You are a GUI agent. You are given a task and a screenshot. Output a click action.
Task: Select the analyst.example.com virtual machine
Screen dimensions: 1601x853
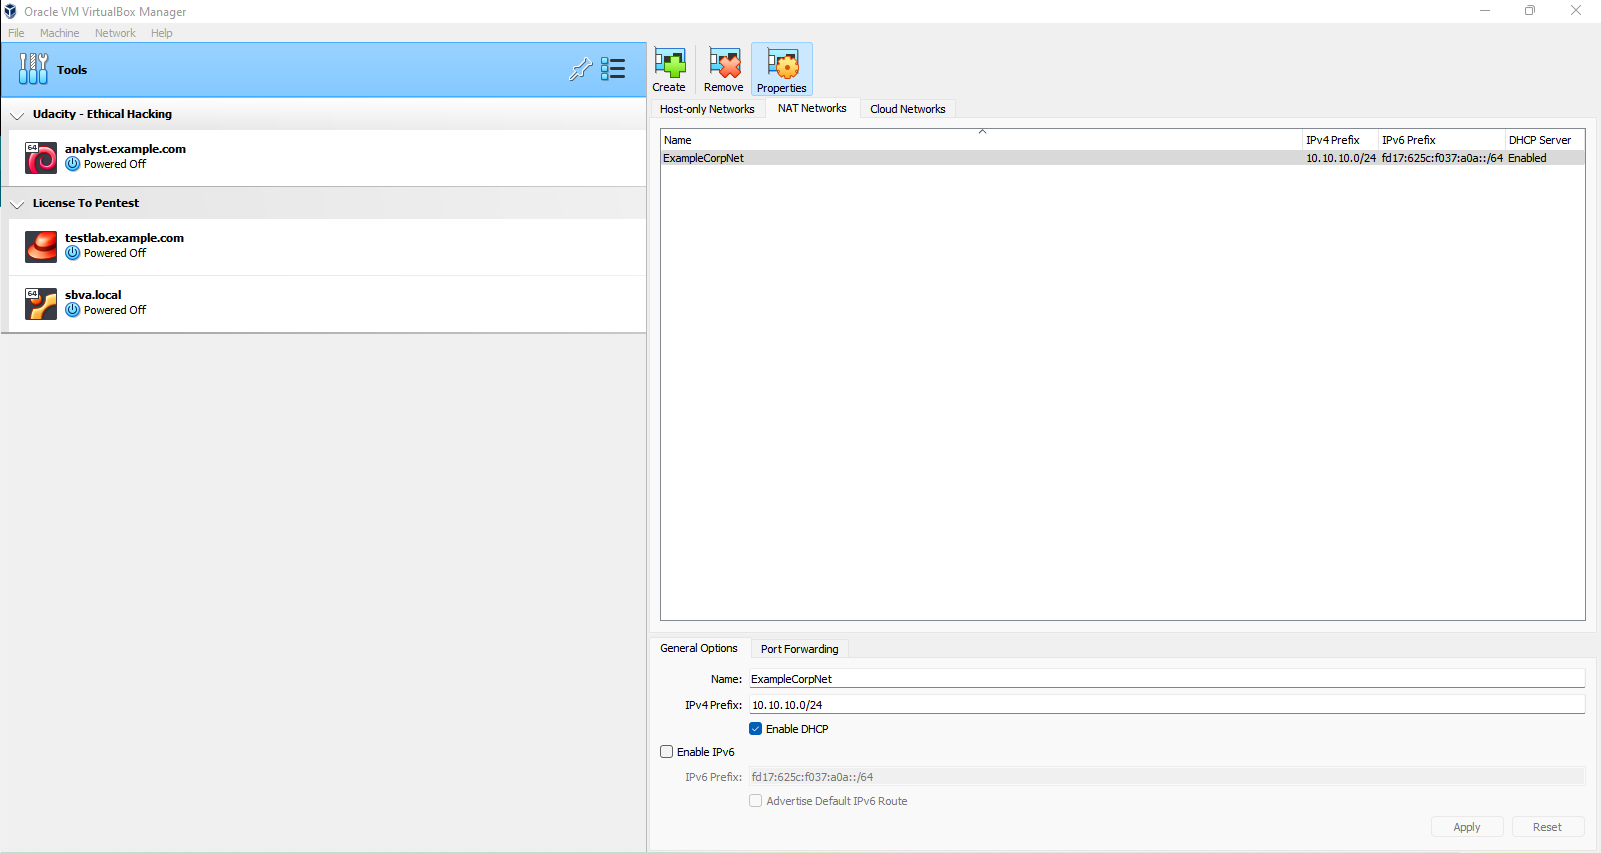[x=327, y=158]
